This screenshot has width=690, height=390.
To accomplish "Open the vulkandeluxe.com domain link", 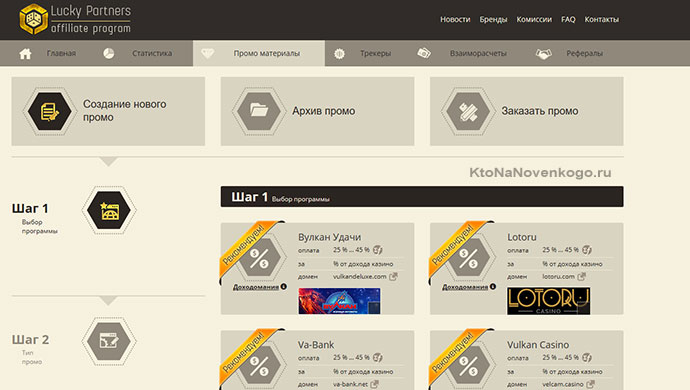I will [360, 276].
